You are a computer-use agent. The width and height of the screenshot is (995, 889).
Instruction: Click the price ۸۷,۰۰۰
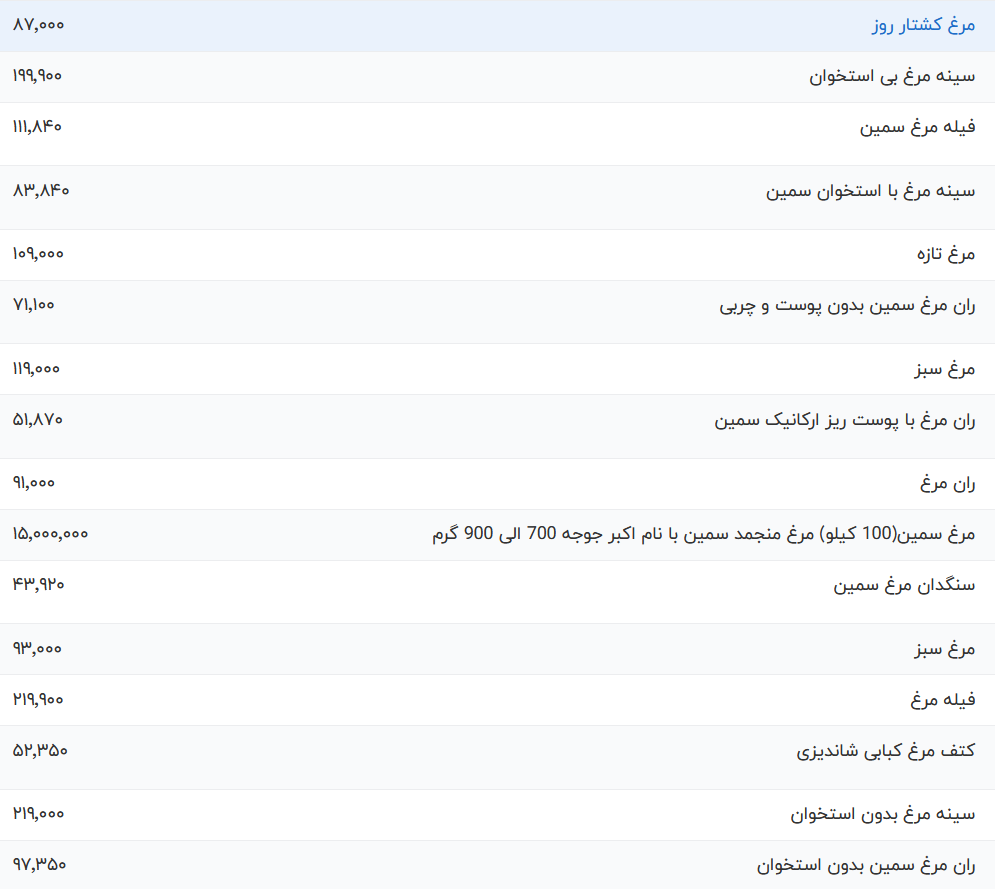click(39, 25)
